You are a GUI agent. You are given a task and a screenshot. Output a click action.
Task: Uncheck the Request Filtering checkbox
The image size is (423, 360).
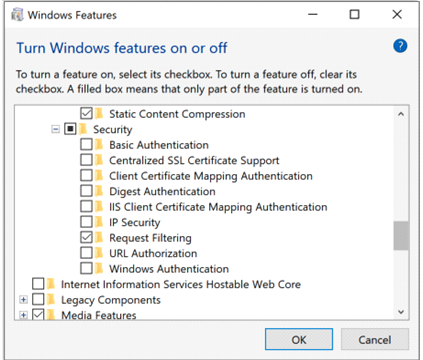tap(86, 238)
